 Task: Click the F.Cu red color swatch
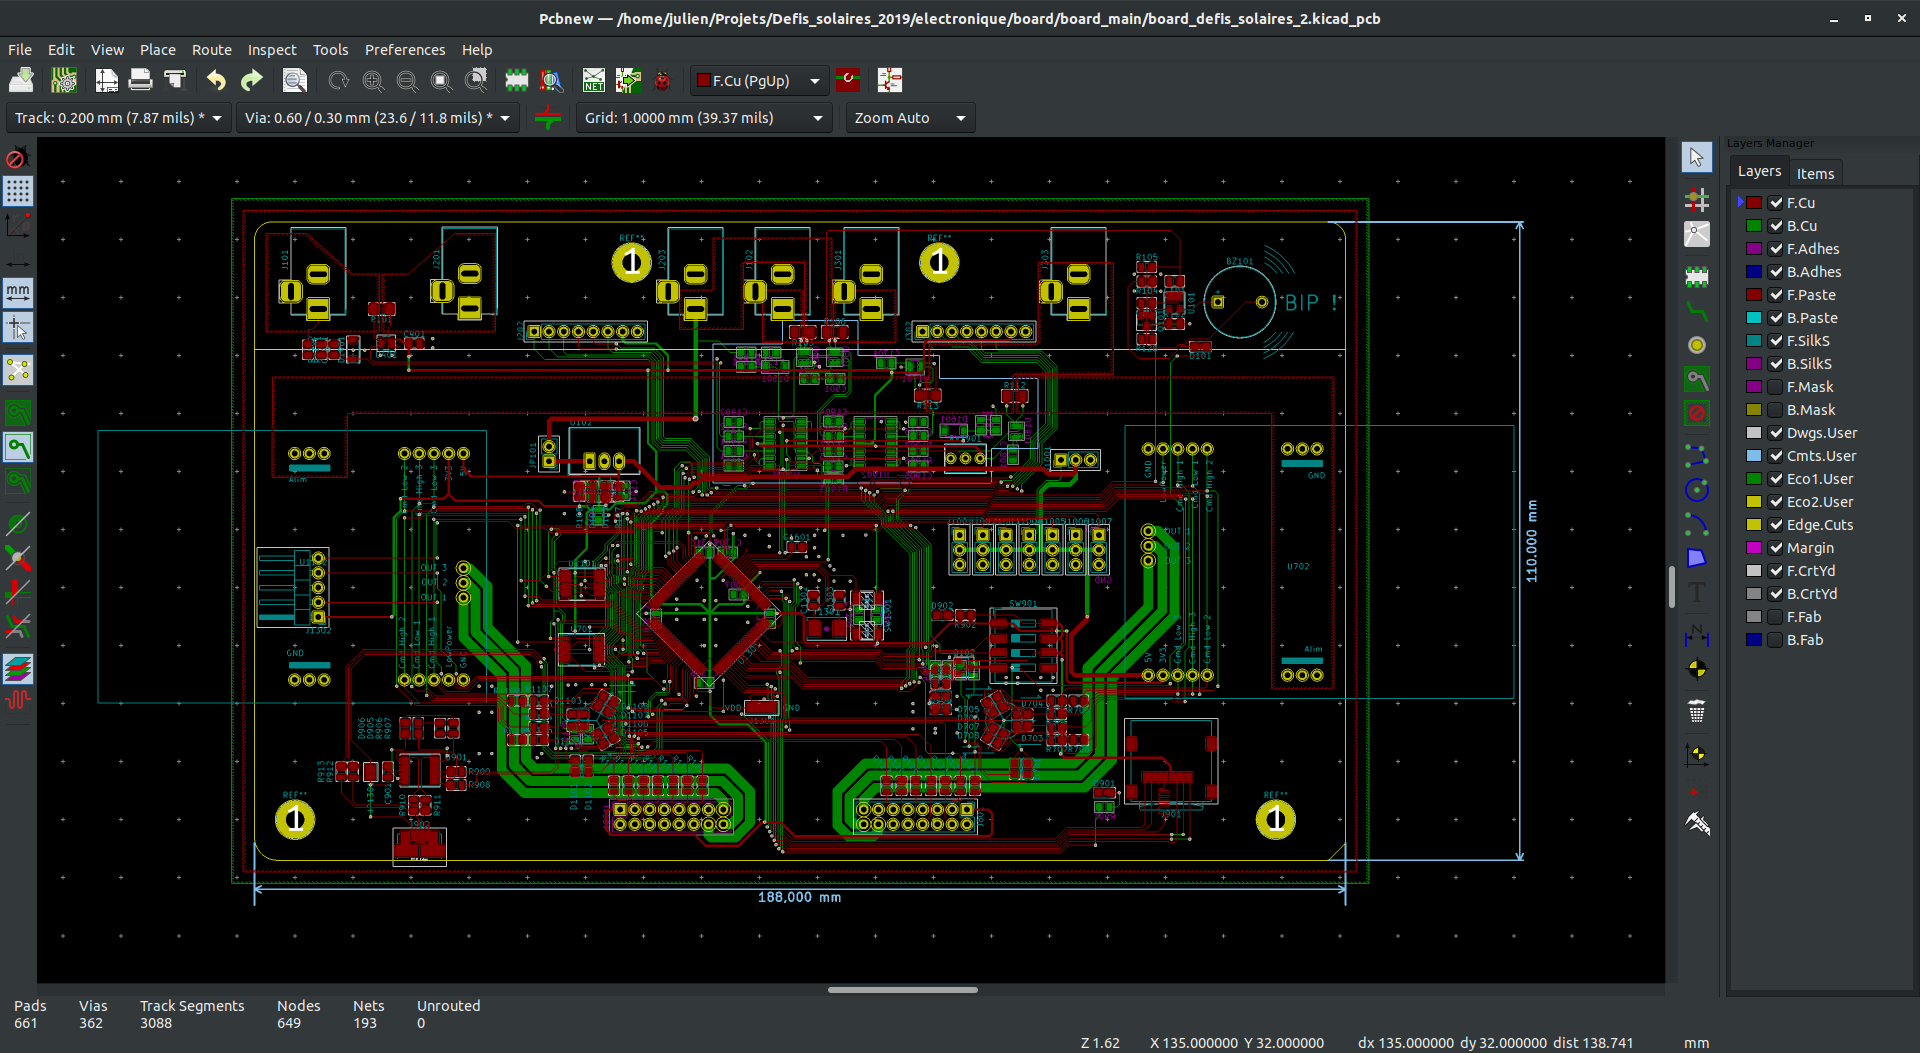pyautogui.click(x=1754, y=203)
